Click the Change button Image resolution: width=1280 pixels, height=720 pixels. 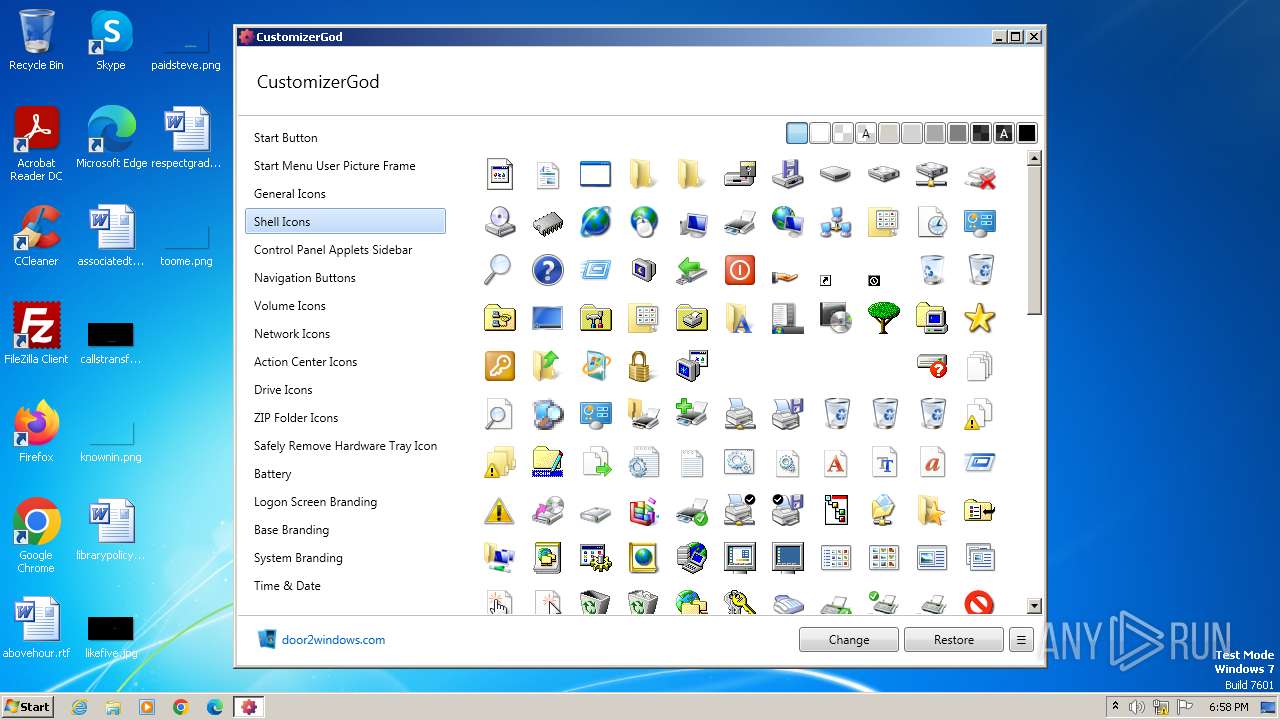pos(849,640)
